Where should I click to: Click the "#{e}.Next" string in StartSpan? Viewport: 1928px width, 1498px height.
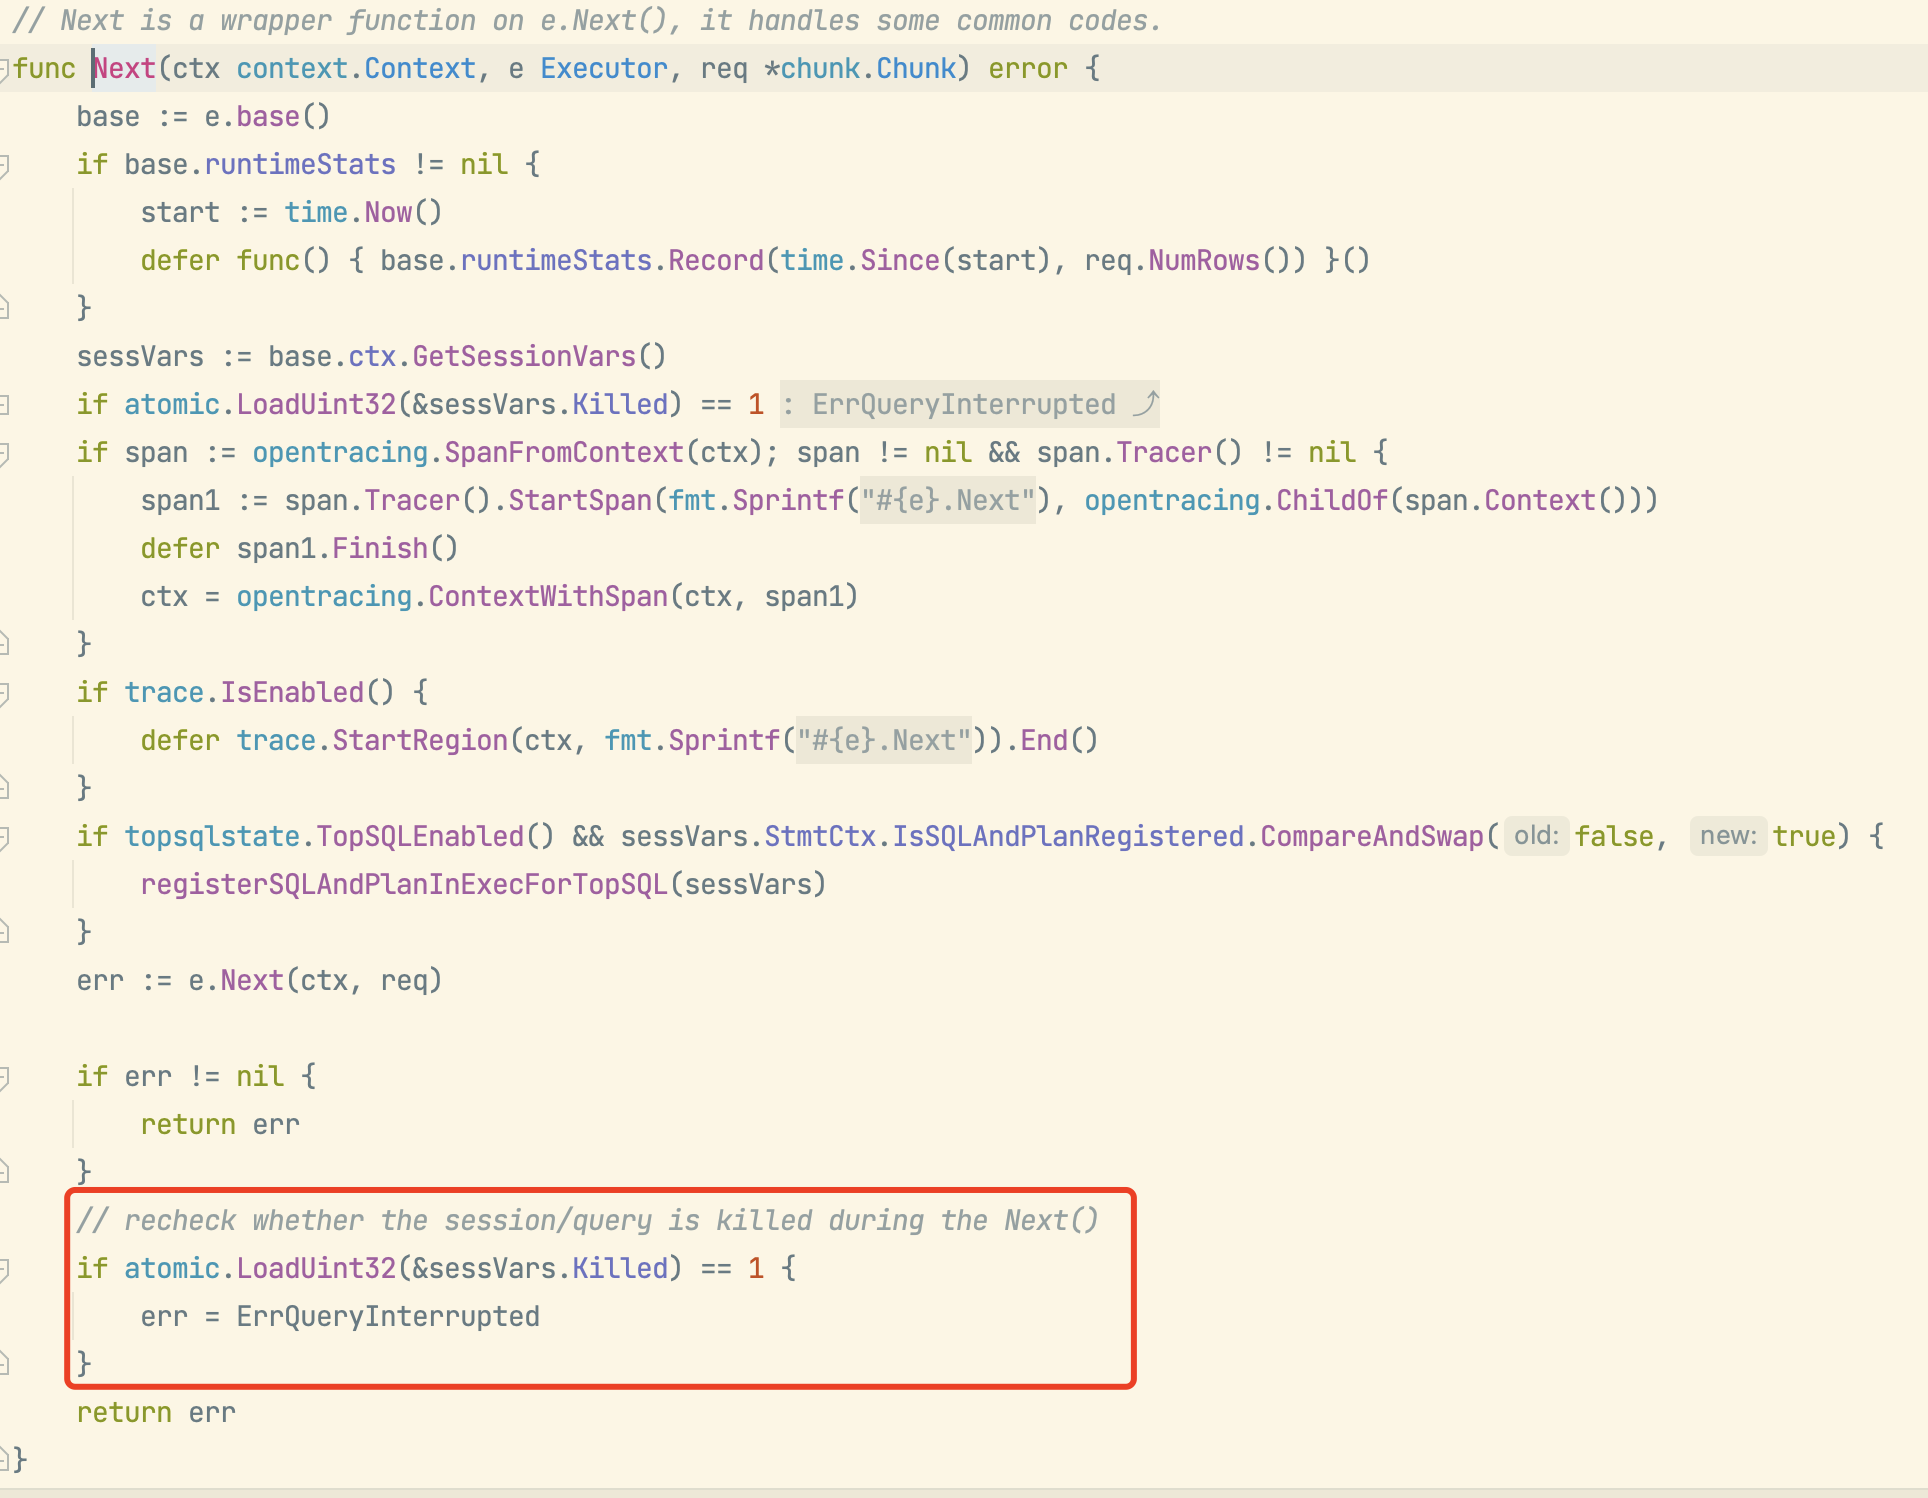click(x=948, y=500)
